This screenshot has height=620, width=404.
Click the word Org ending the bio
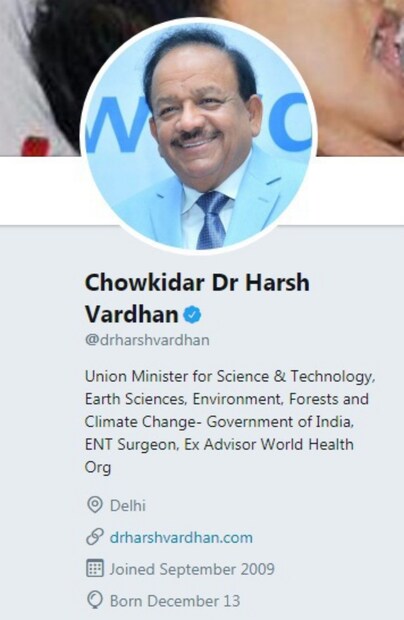tap(98, 468)
